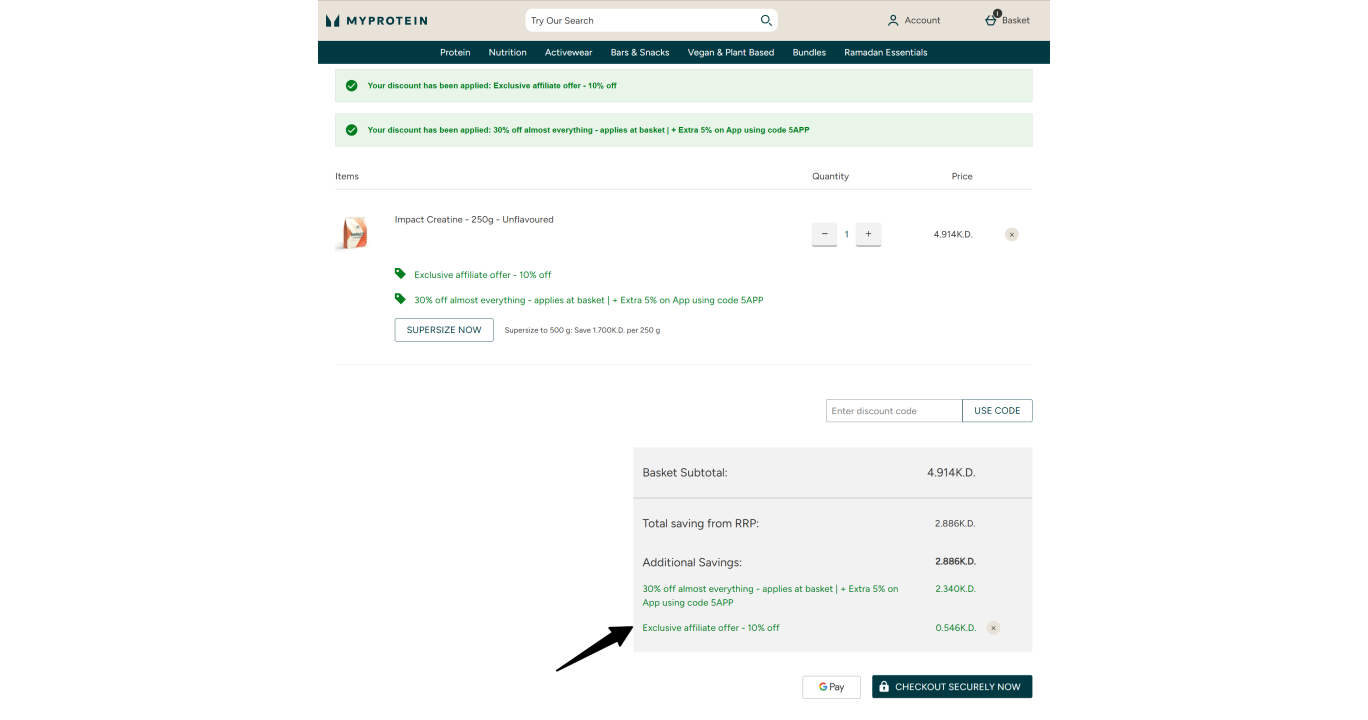The width and height of the screenshot is (1368, 720).
Task: Open Impact Creatine - 250g - Unflavoured link
Action: [x=474, y=219]
